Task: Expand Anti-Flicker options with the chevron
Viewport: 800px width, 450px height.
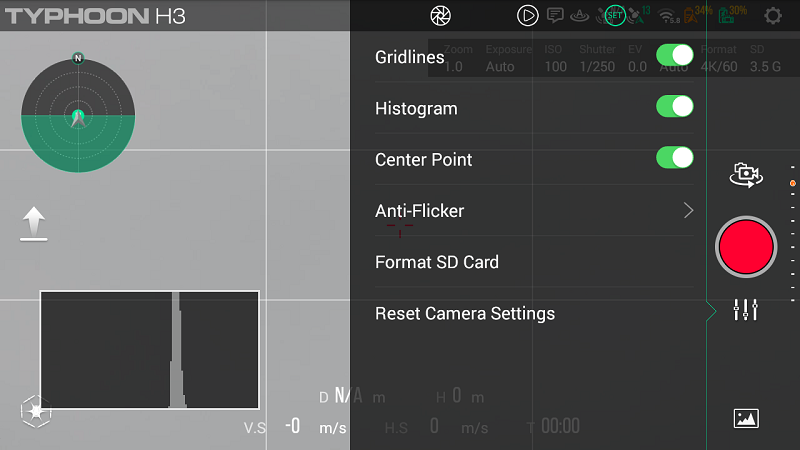Action: coord(688,210)
